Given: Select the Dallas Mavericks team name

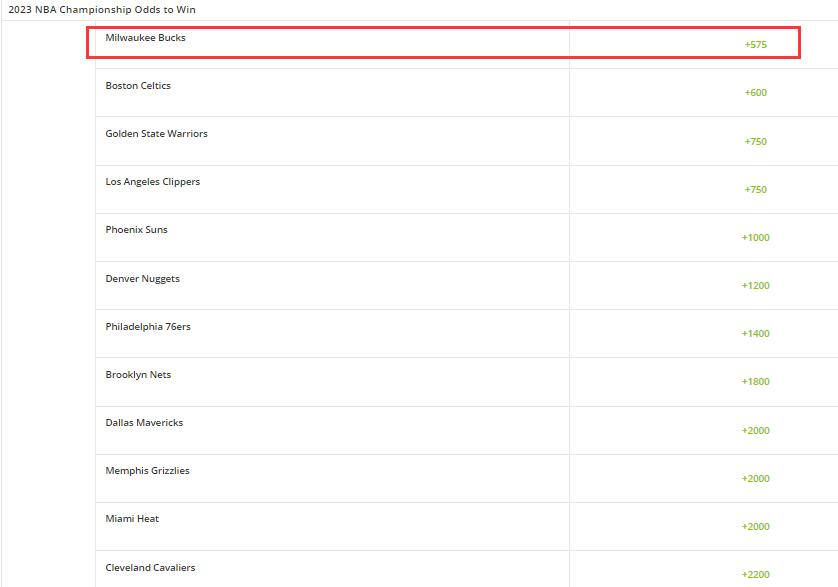Looking at the screenshot, I should point(144,422).
